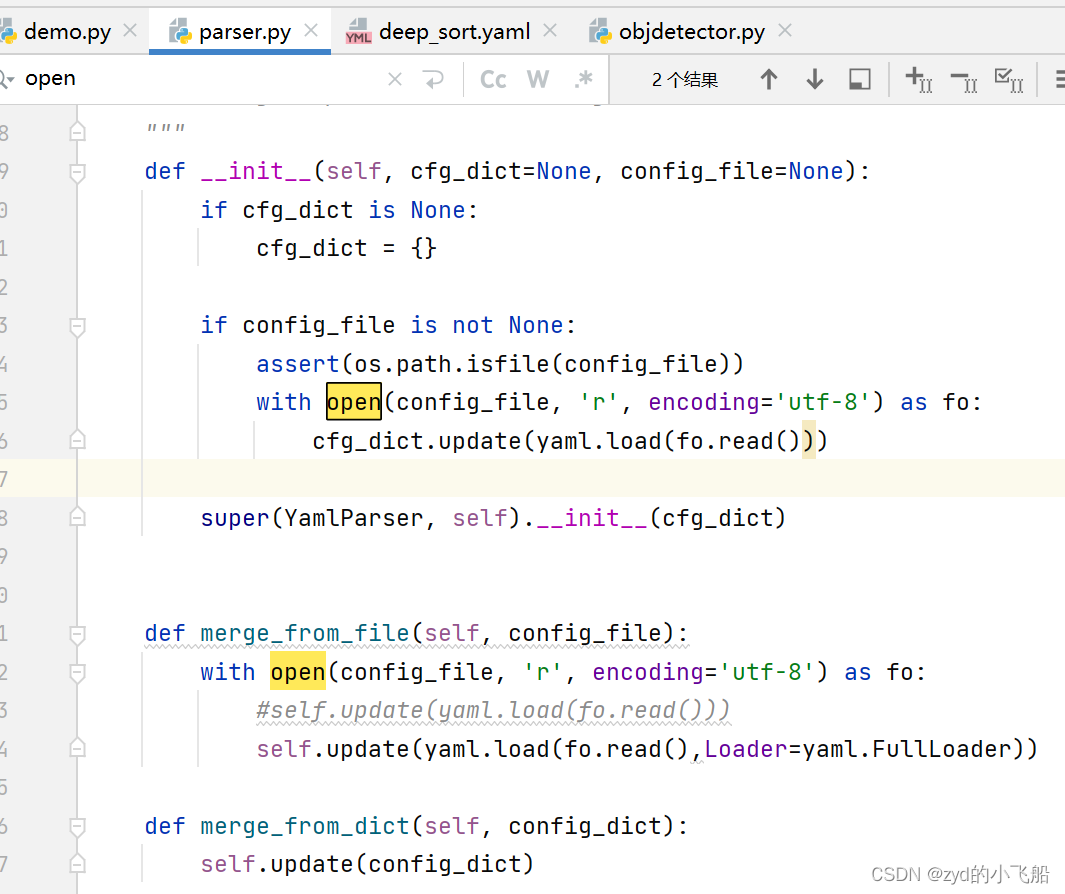Screen dimensions: 1065x894
Task: Add next occurrence using plus icon
Action: pyautogui.click(x=917, y=79)
